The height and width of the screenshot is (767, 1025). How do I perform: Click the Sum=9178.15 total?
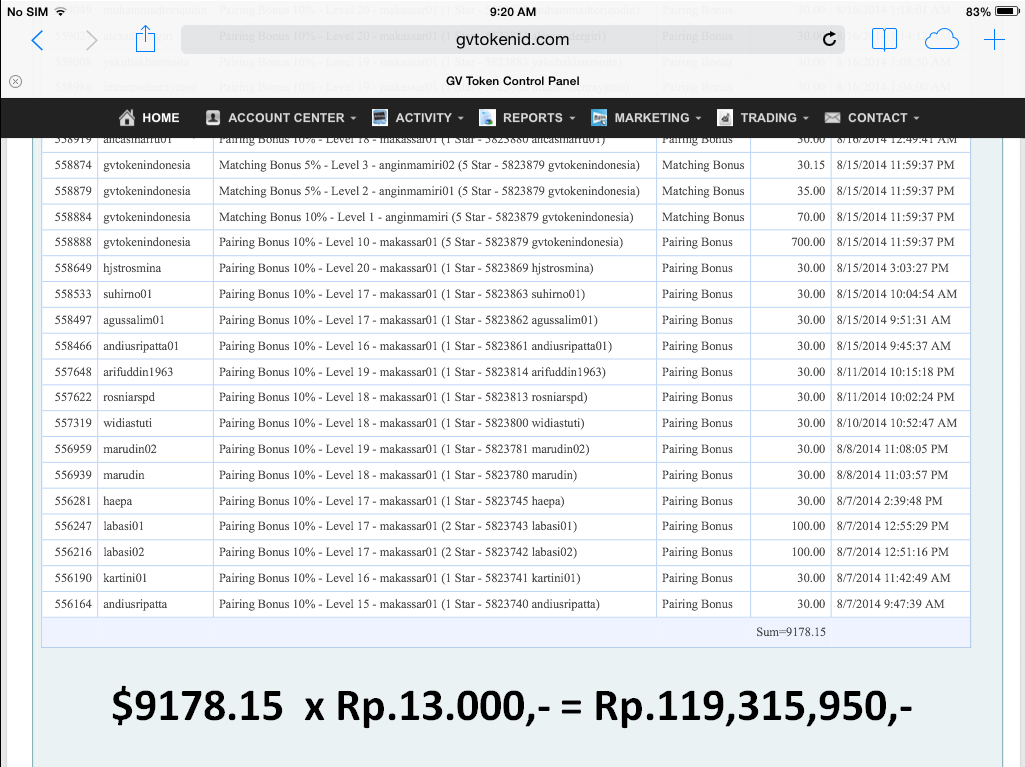click(791, 632)
